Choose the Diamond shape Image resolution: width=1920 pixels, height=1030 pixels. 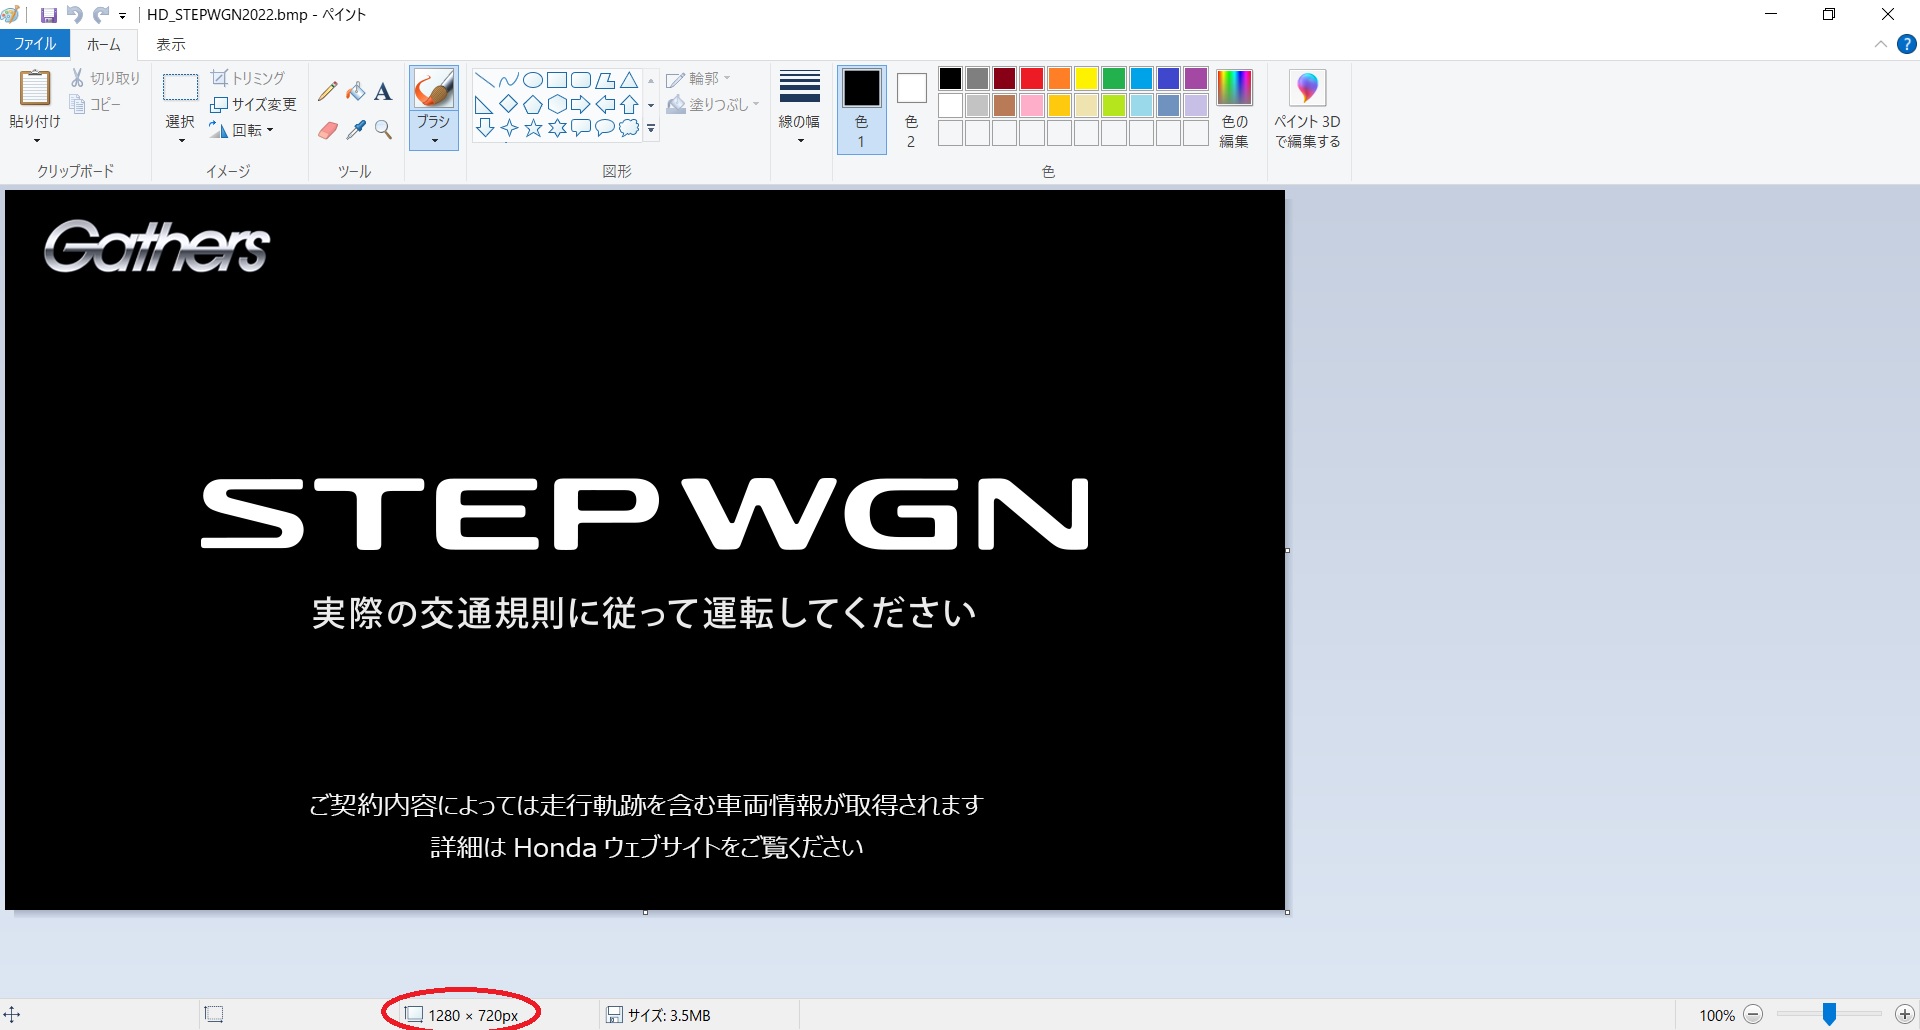[509, 104]
